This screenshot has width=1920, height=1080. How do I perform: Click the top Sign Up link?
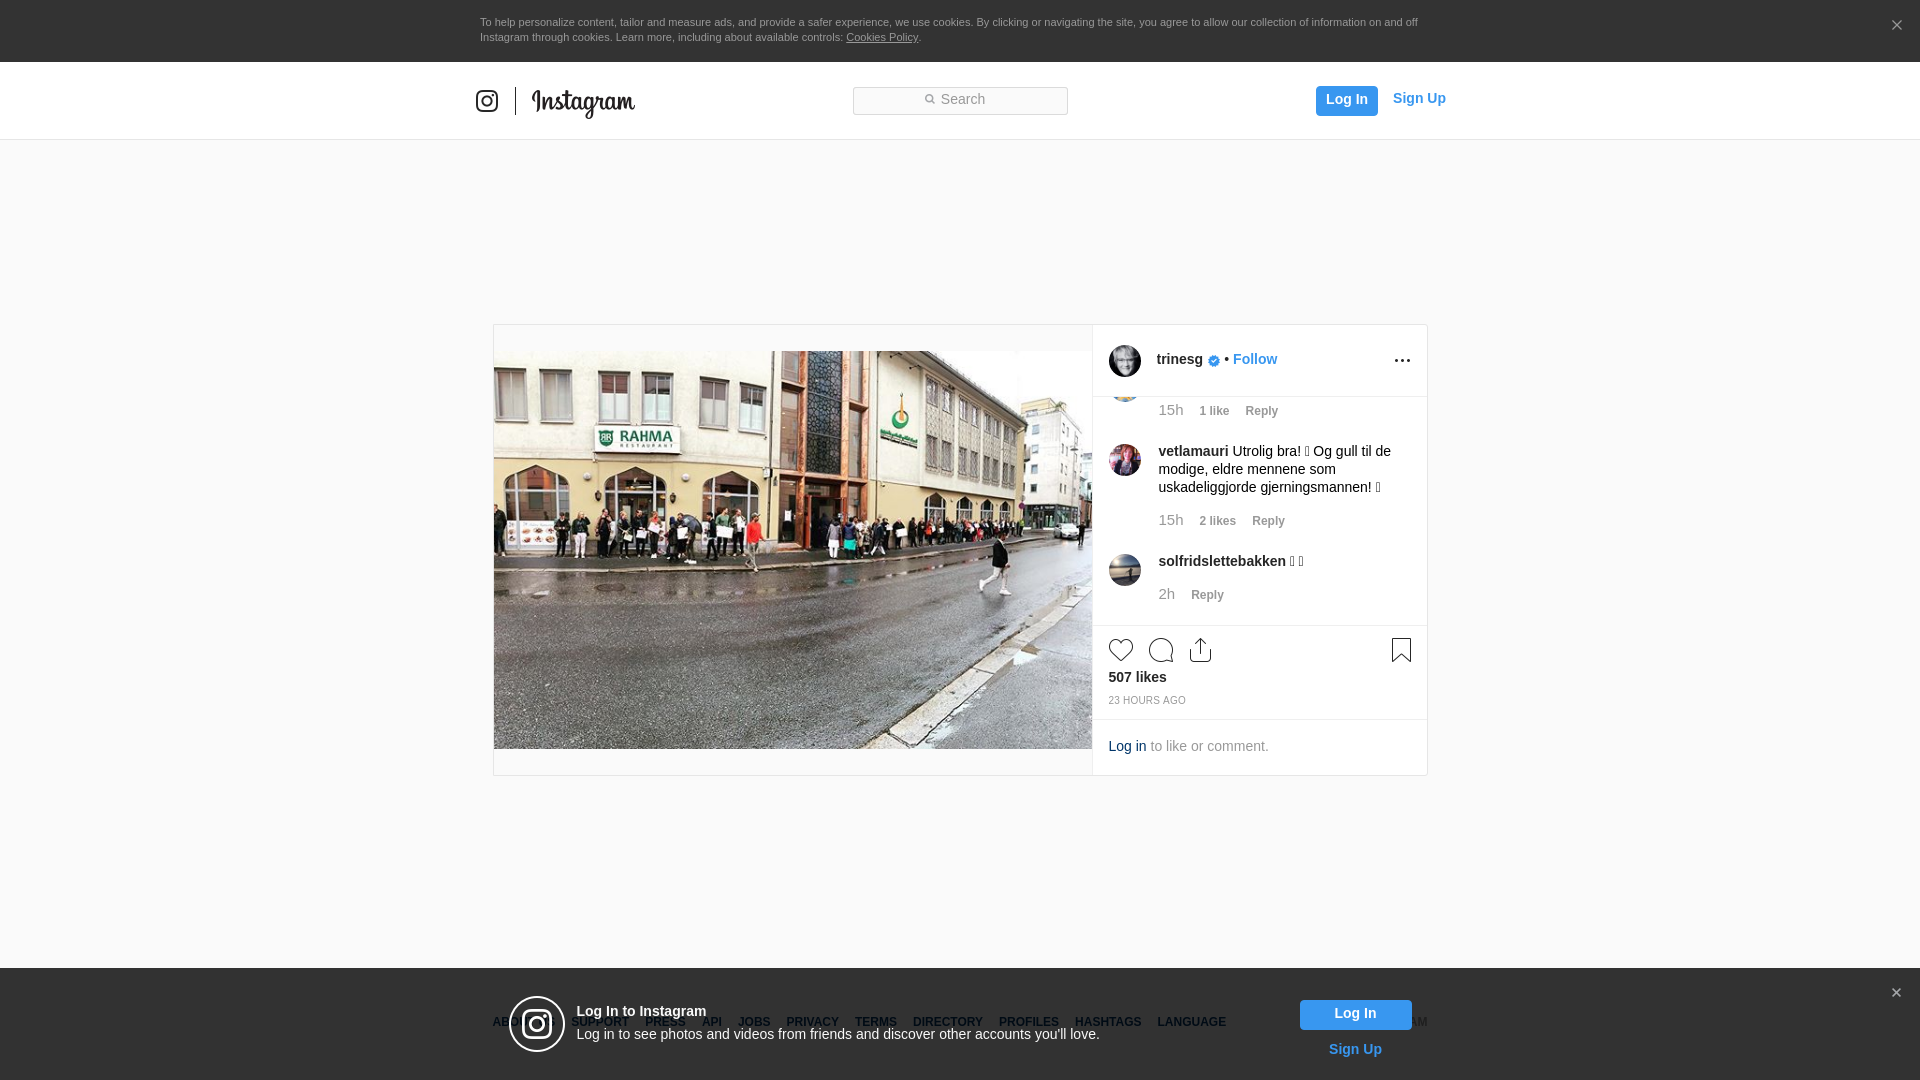pos(1418,98)
